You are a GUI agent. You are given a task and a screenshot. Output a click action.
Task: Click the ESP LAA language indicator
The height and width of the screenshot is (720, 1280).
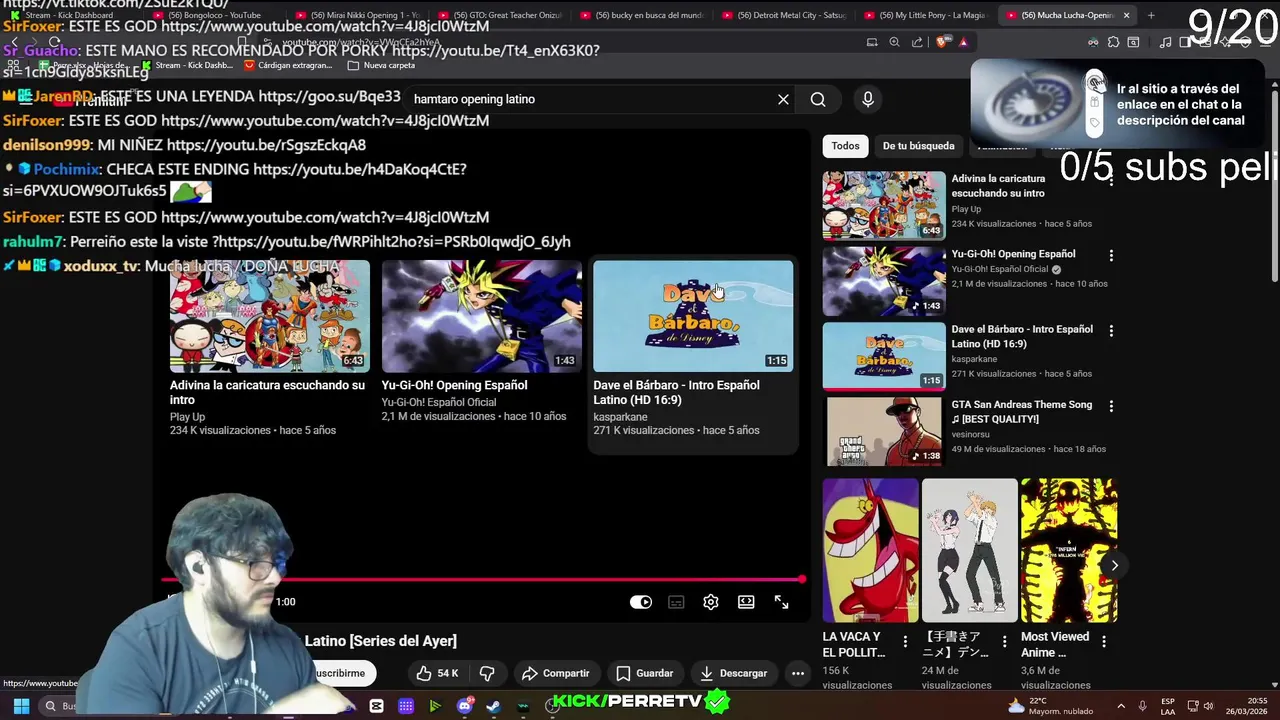pos(1168,706)
